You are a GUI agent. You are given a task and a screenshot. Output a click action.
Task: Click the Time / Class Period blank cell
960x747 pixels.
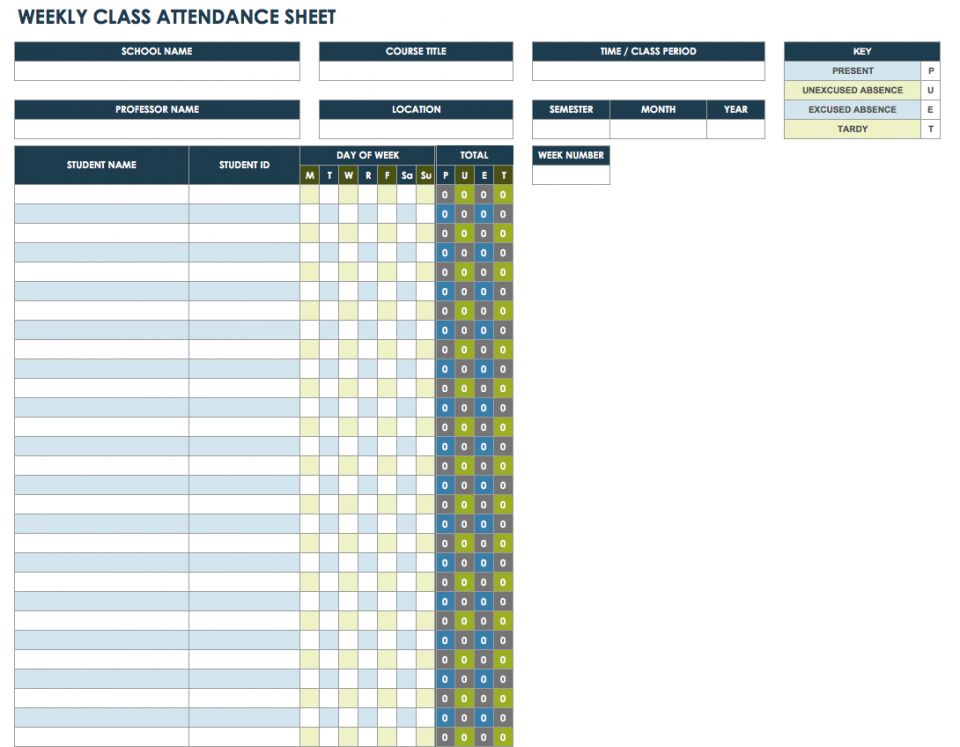(x=648, y=71)
